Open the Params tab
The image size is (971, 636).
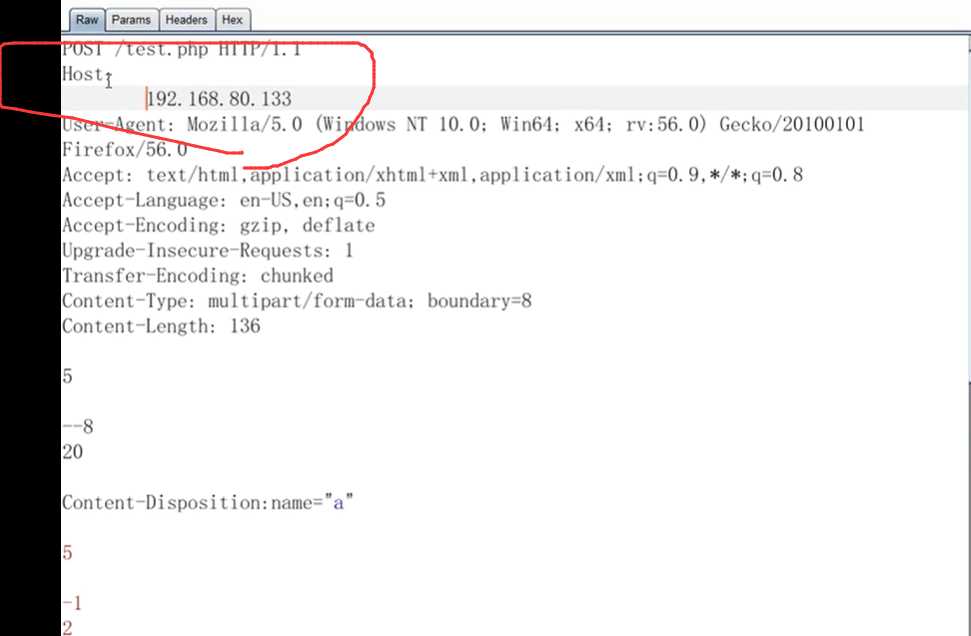pos(131,20)
